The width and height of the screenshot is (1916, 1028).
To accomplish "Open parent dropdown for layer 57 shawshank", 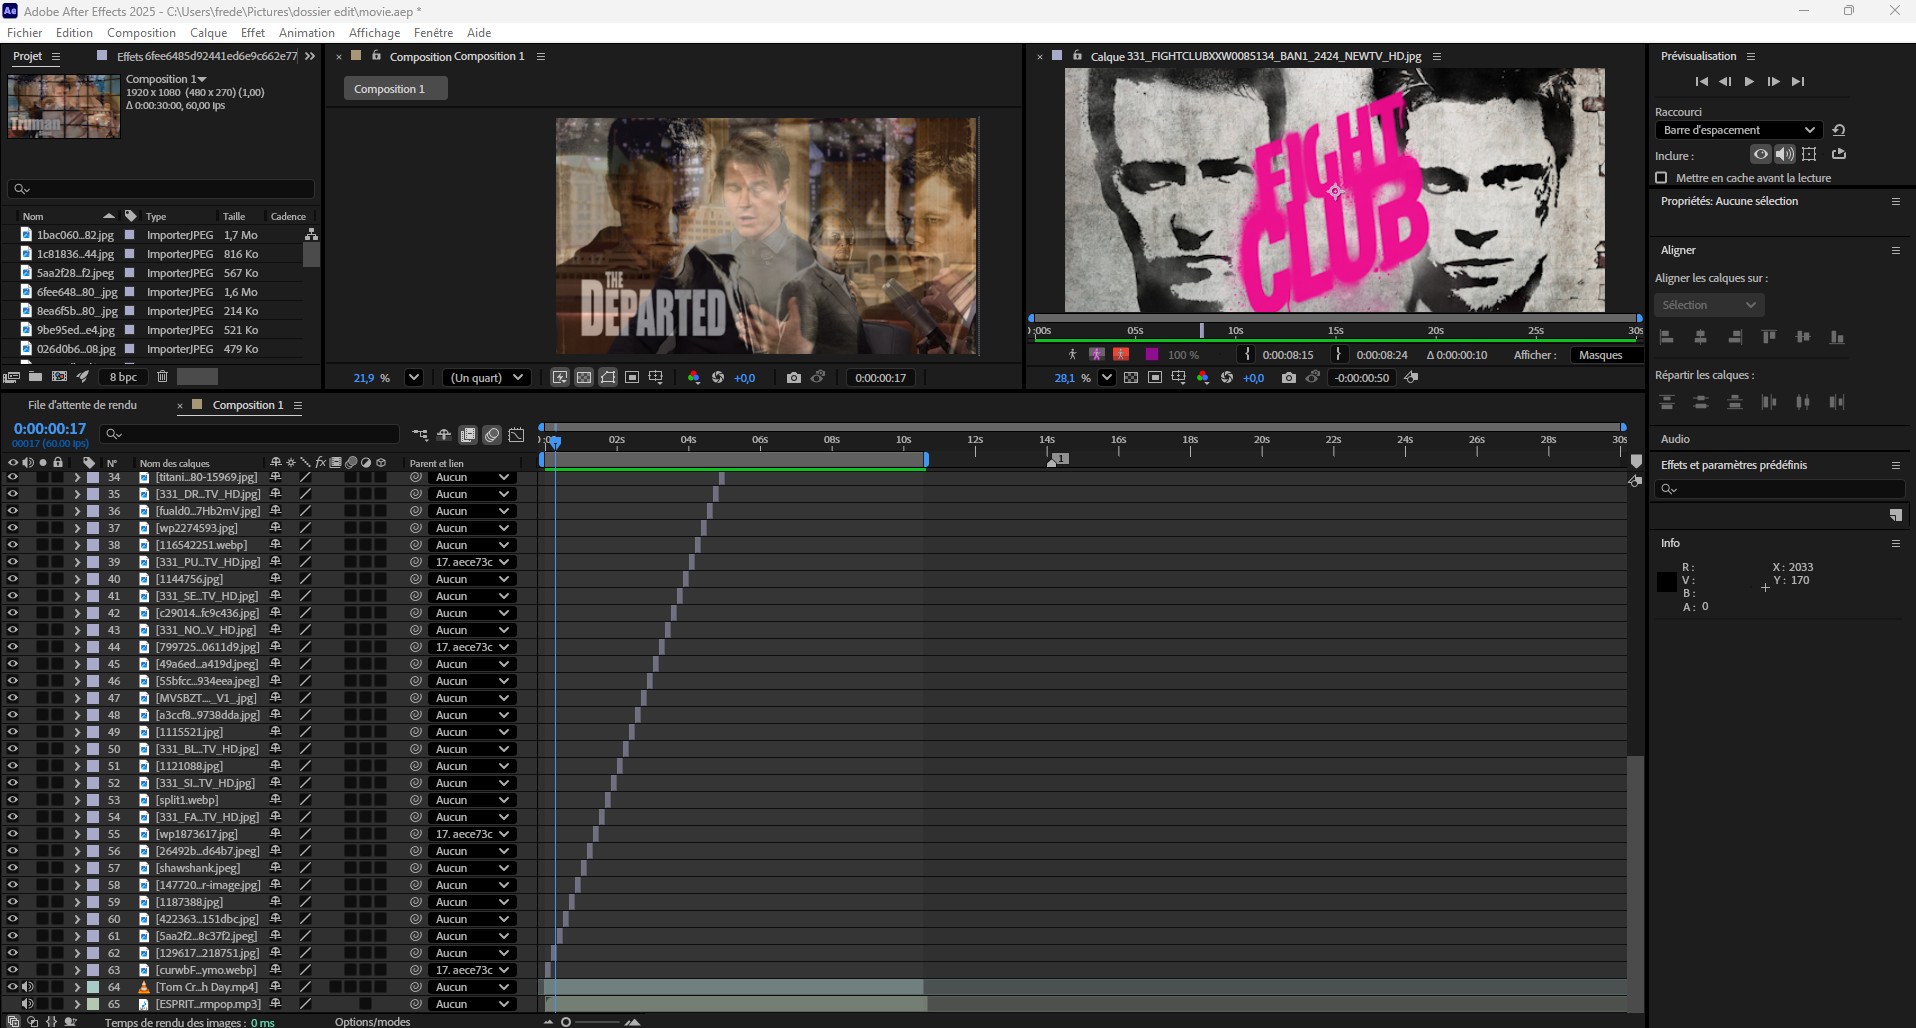I will tap(473, 869).
